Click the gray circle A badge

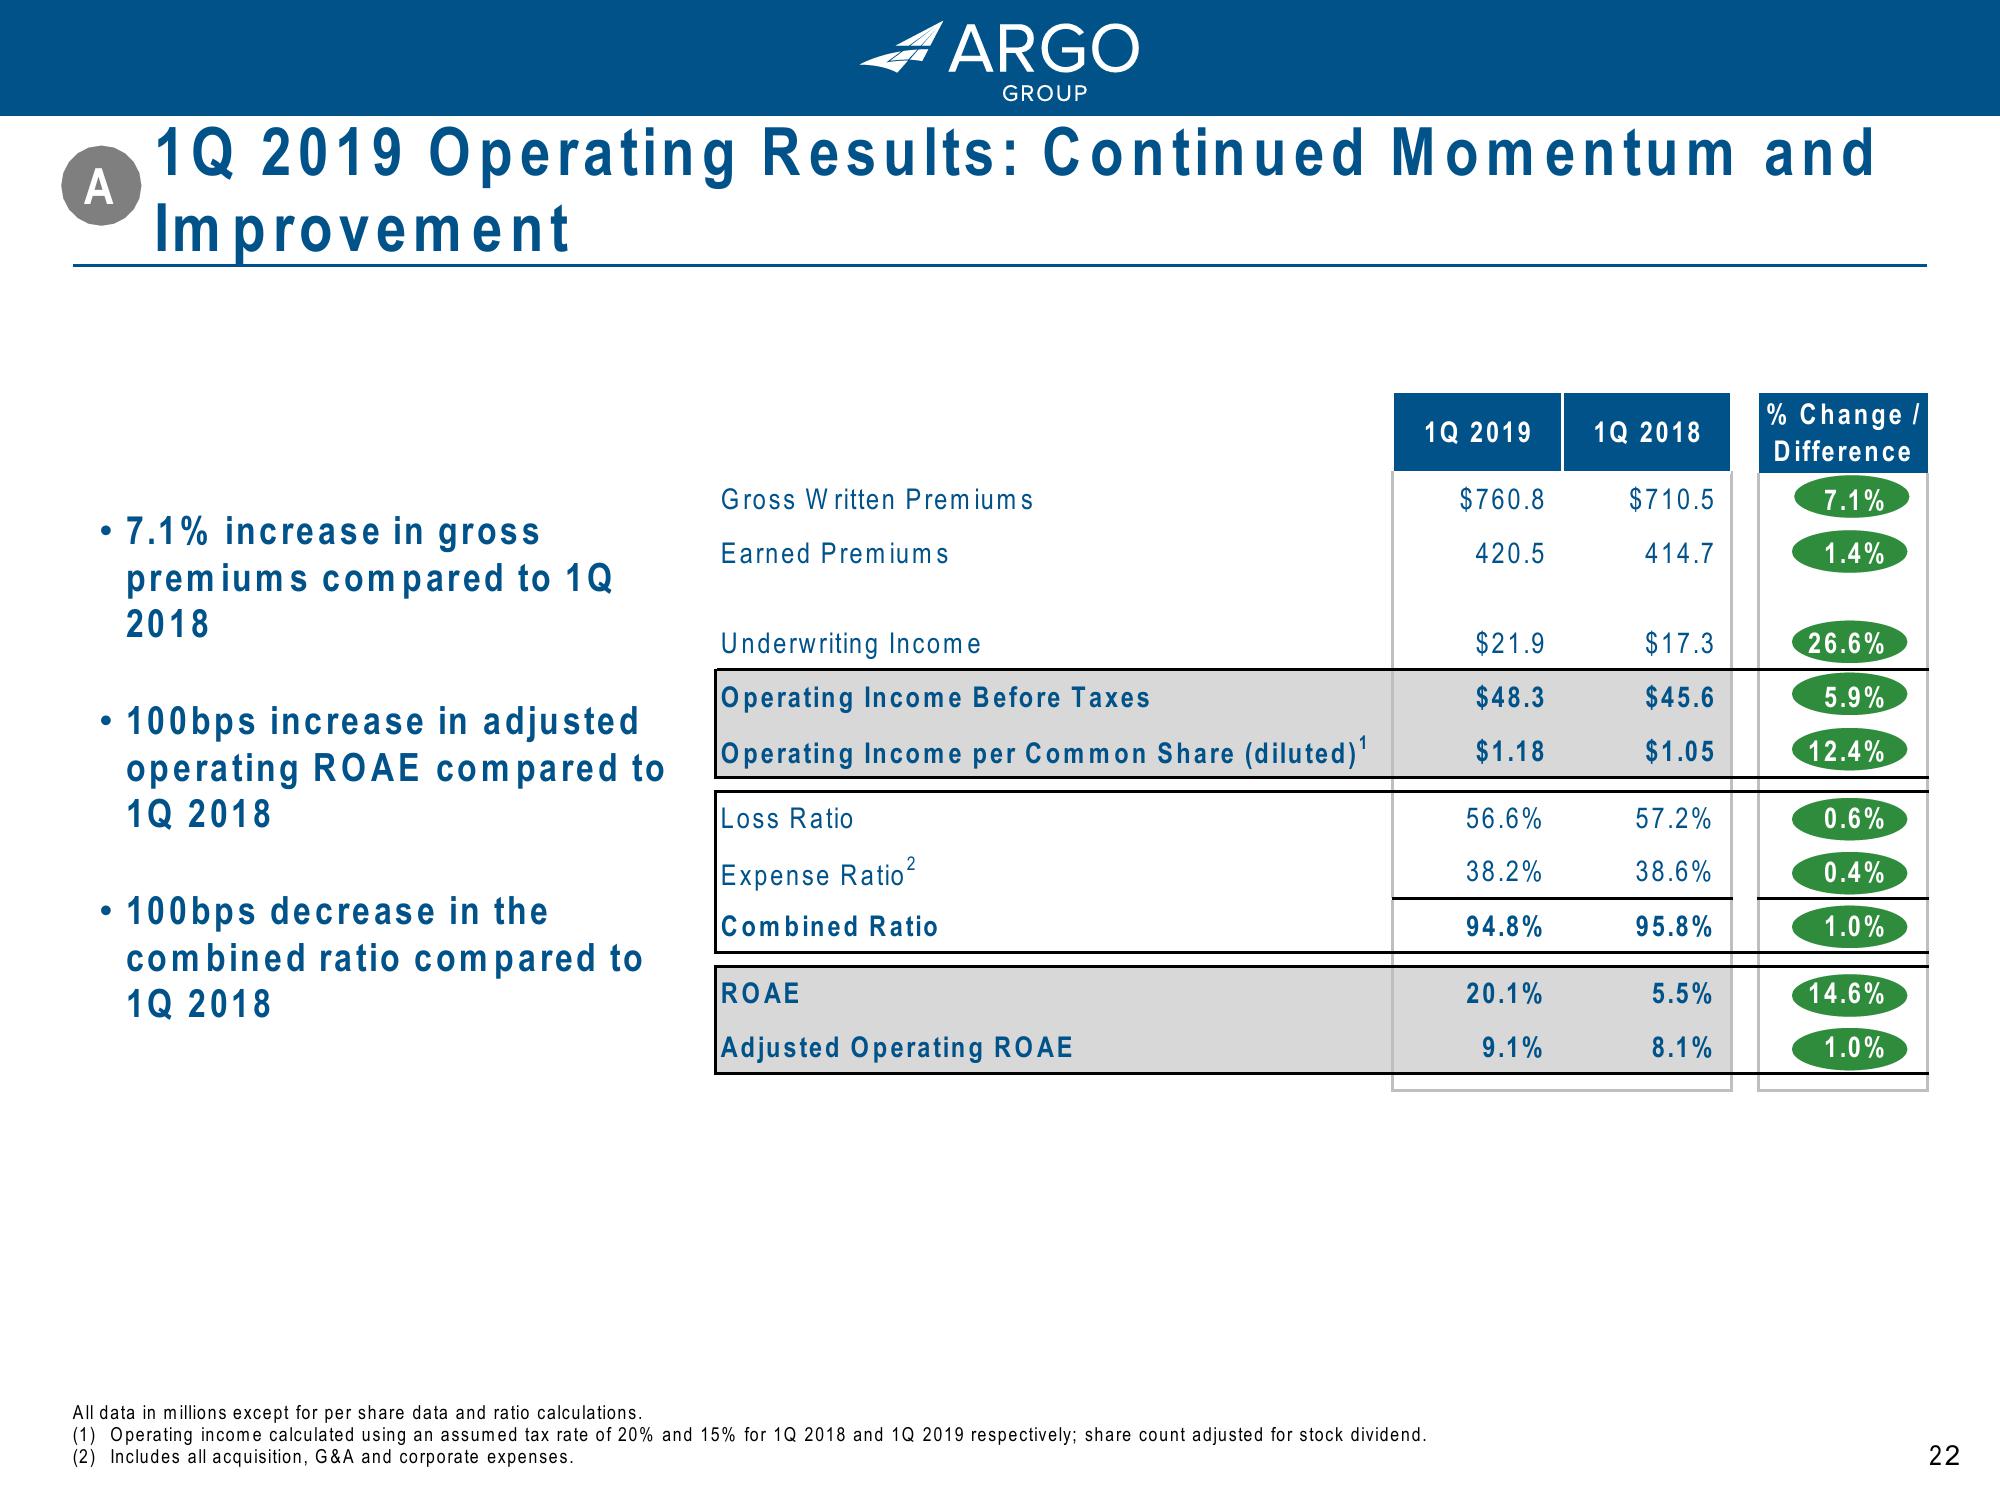coord(100,186)
